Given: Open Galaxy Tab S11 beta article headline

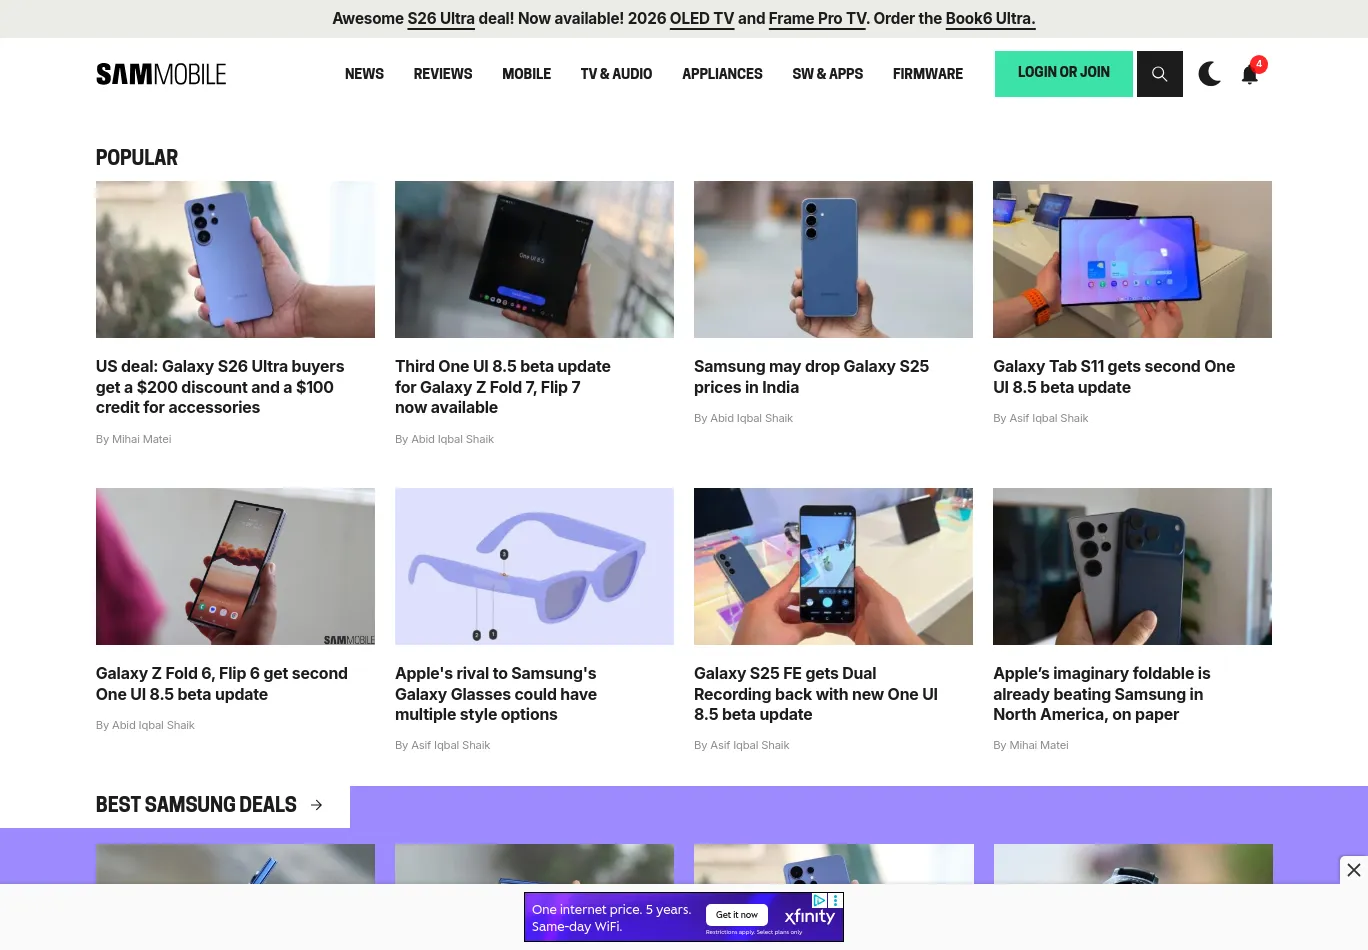Looking at the screenshot, I should pos(1114,377).
